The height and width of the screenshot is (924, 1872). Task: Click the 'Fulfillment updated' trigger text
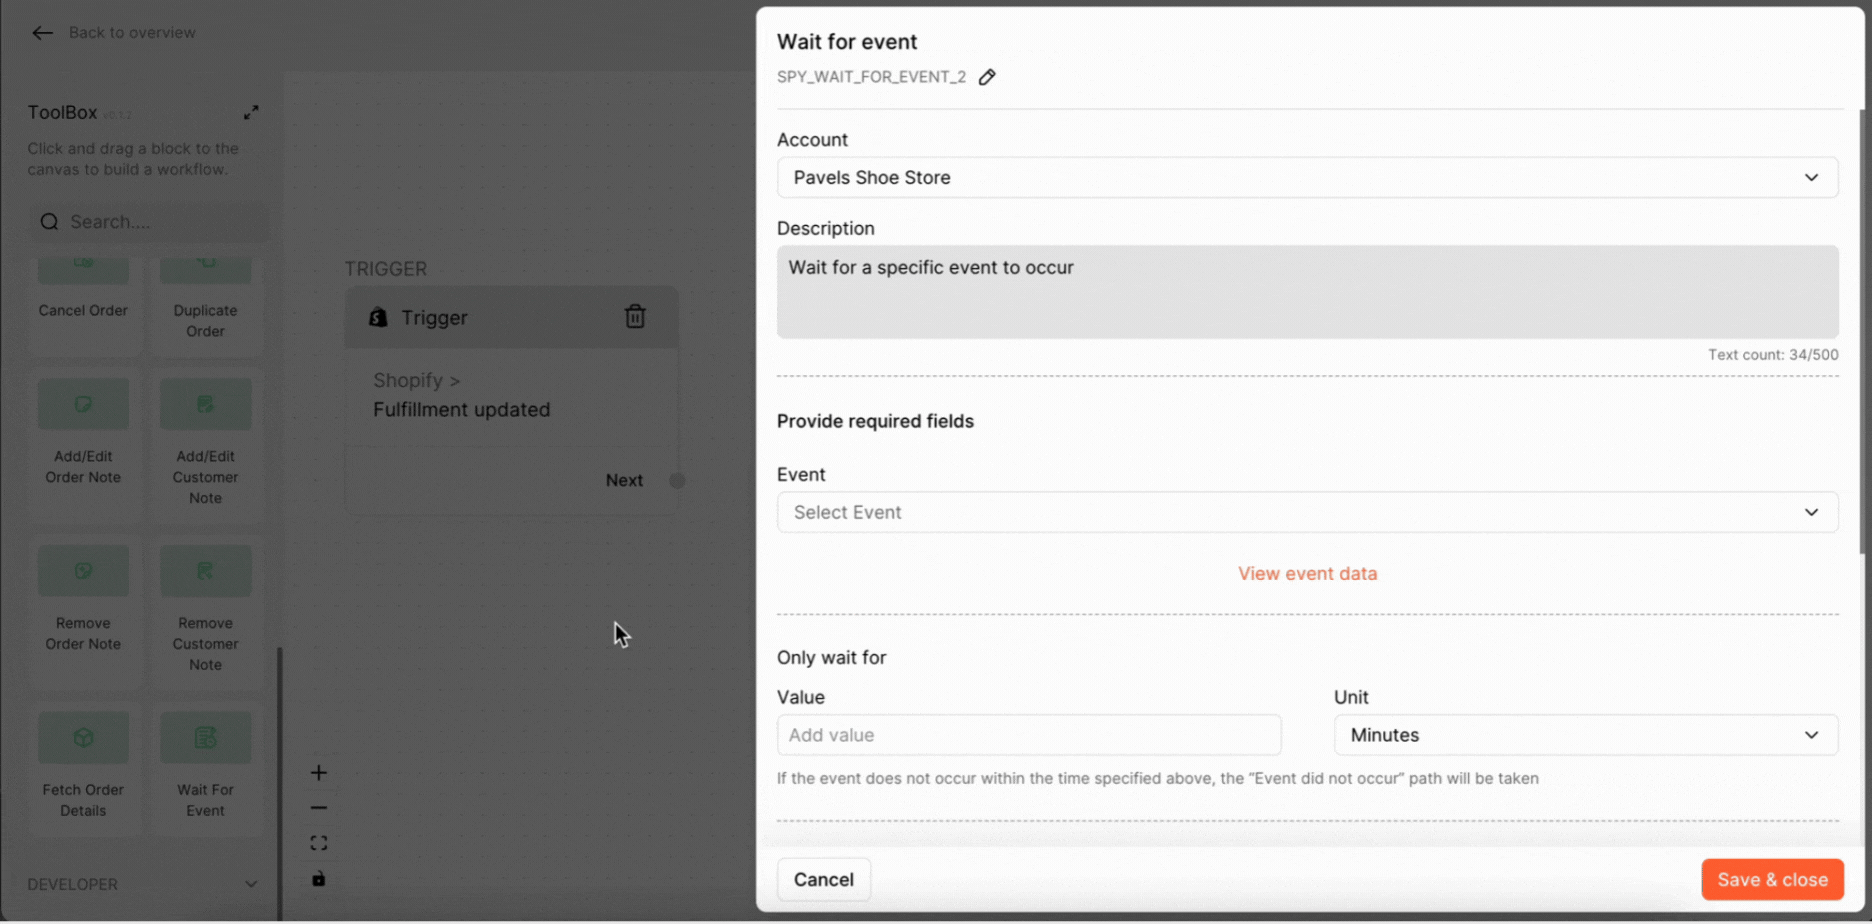coord(461,410)
